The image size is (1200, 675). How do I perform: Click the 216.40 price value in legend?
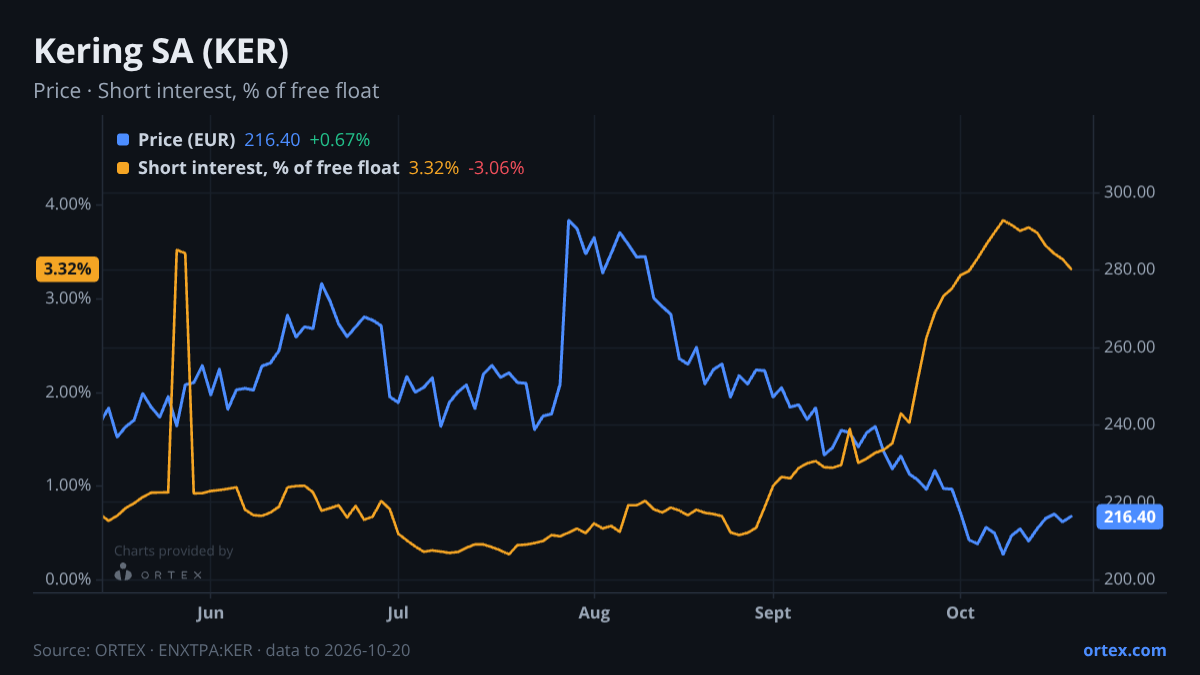tap(272, 140)
